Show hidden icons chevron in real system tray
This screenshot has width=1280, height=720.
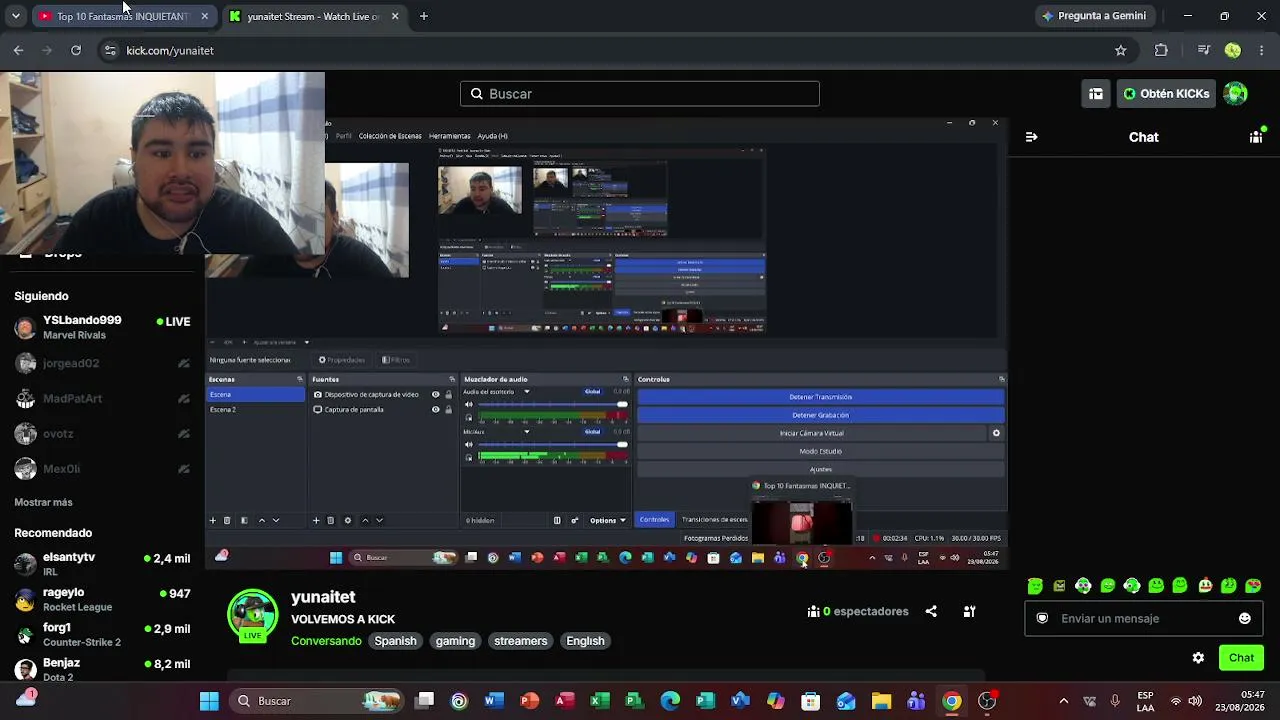click(x=1063, y=701)
